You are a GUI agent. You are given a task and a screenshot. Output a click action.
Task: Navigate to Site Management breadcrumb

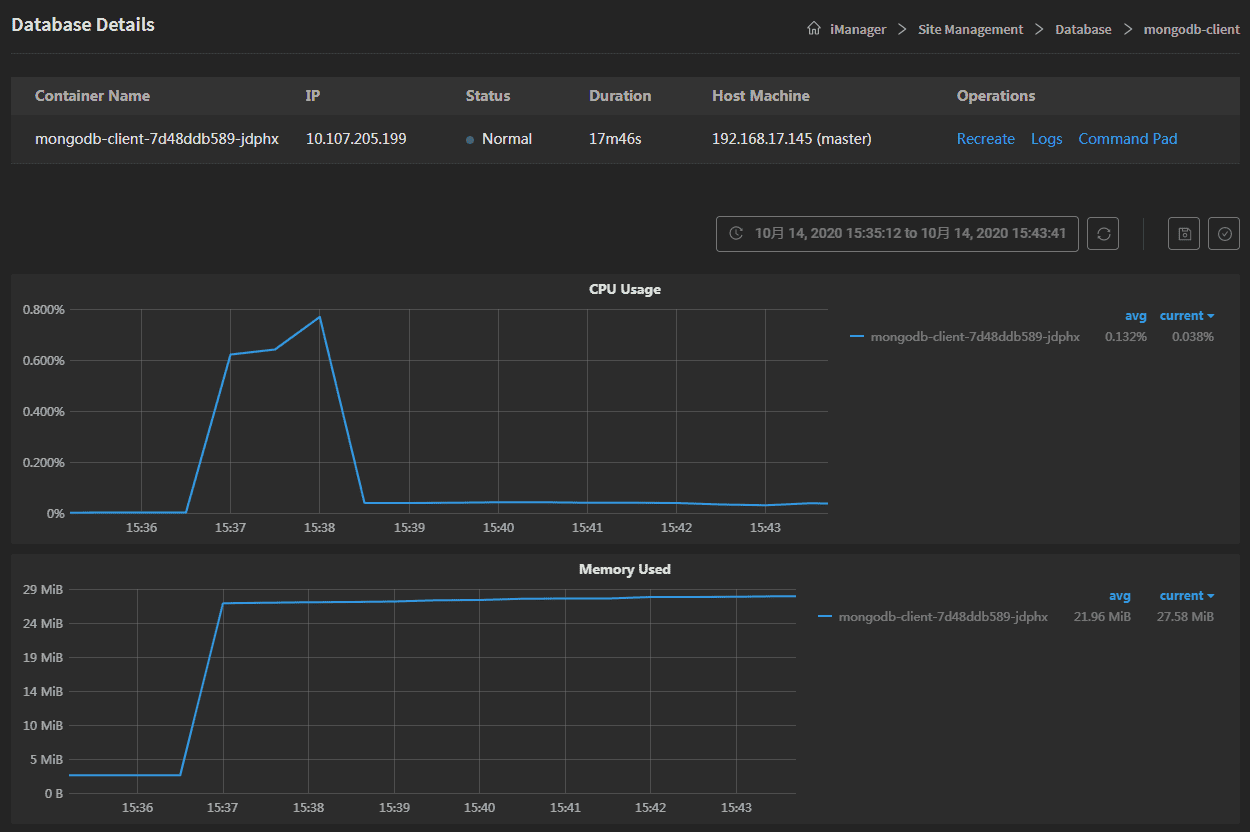click(970, 30)
